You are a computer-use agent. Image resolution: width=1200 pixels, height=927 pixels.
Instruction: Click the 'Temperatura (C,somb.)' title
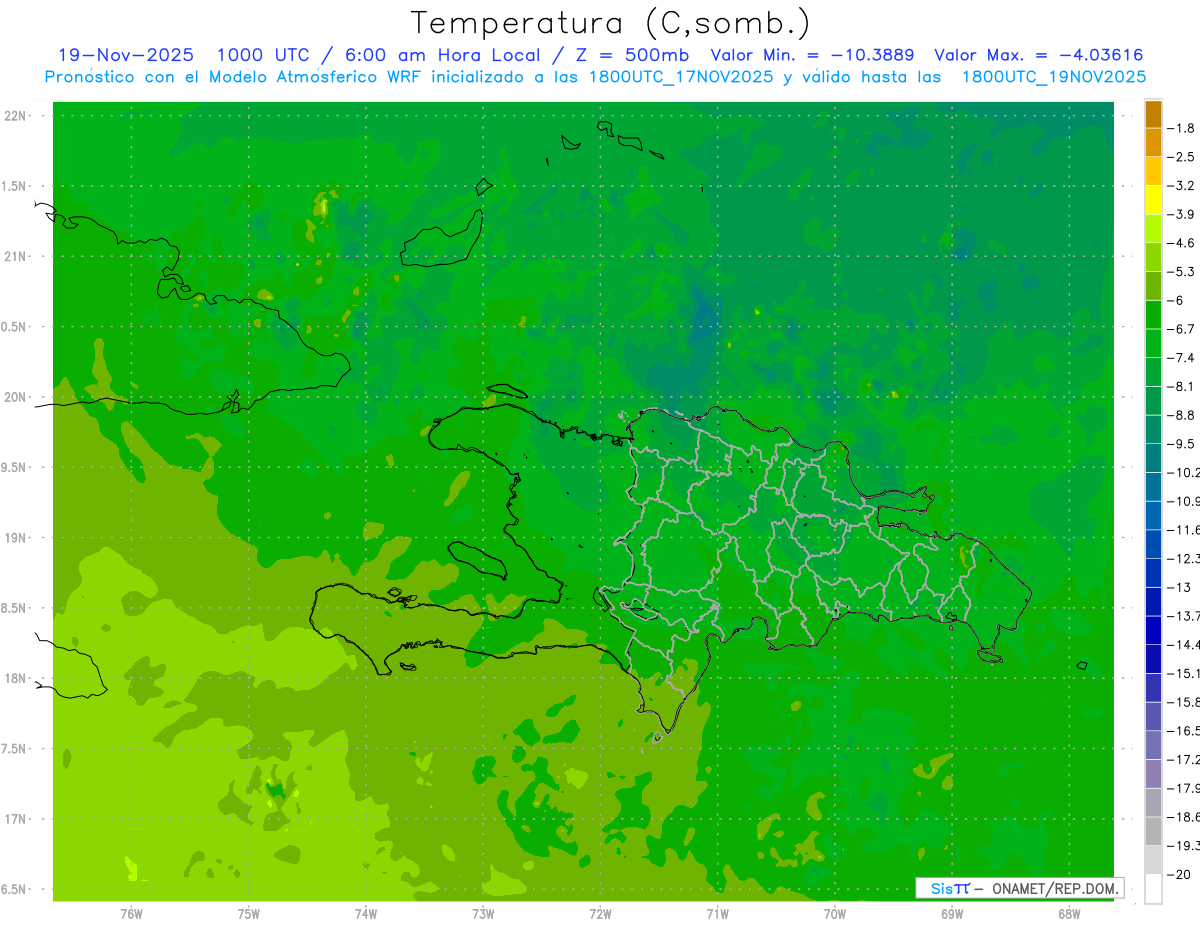(x=611, y=23)
